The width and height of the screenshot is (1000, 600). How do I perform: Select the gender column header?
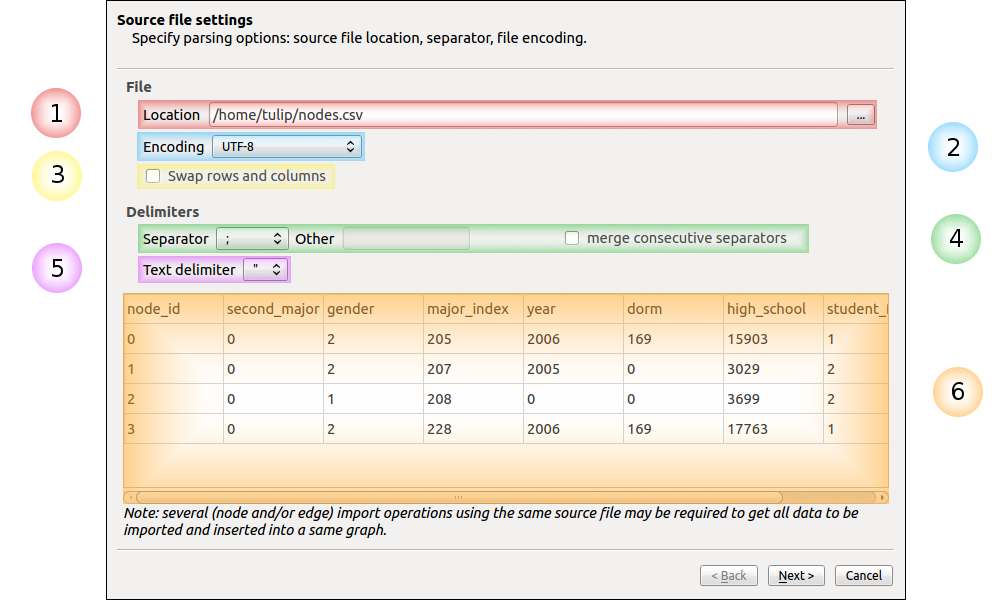(x=373, y=309)
